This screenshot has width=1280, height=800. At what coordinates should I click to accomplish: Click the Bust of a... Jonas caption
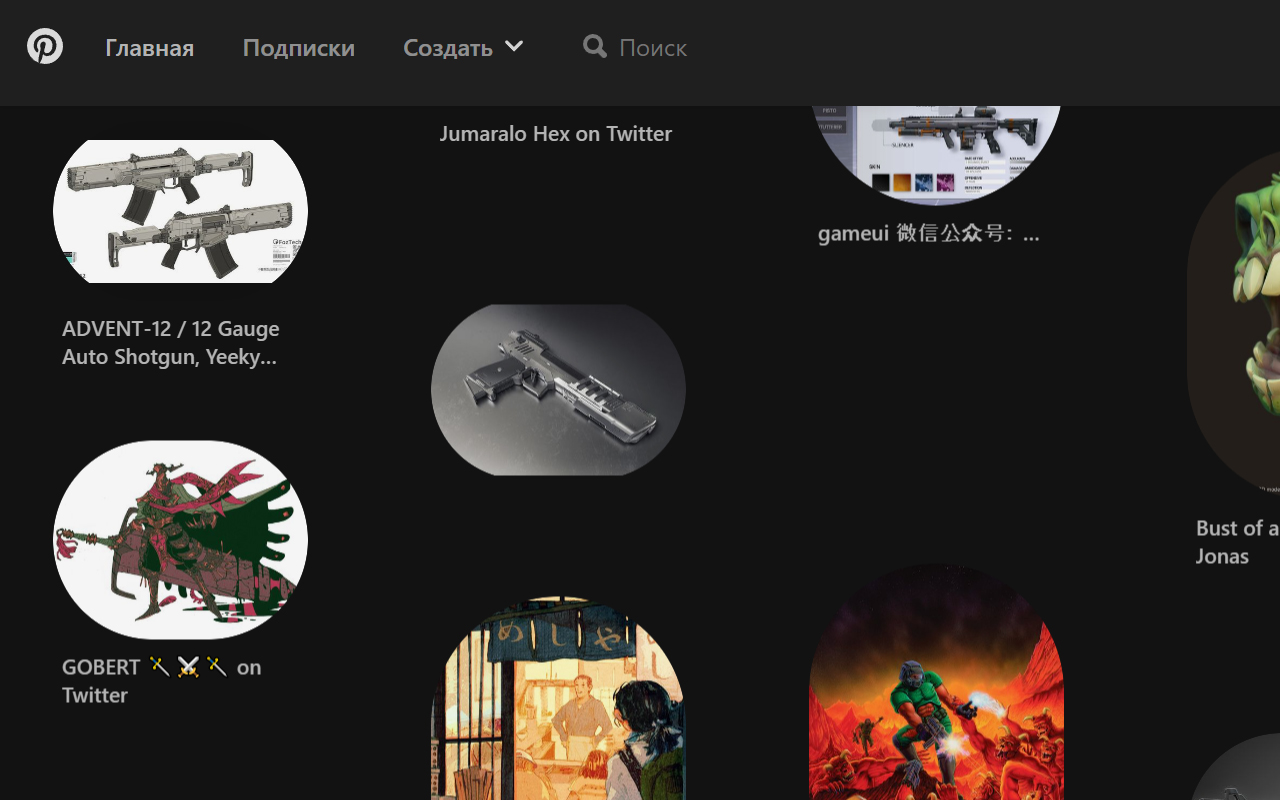1237,542
